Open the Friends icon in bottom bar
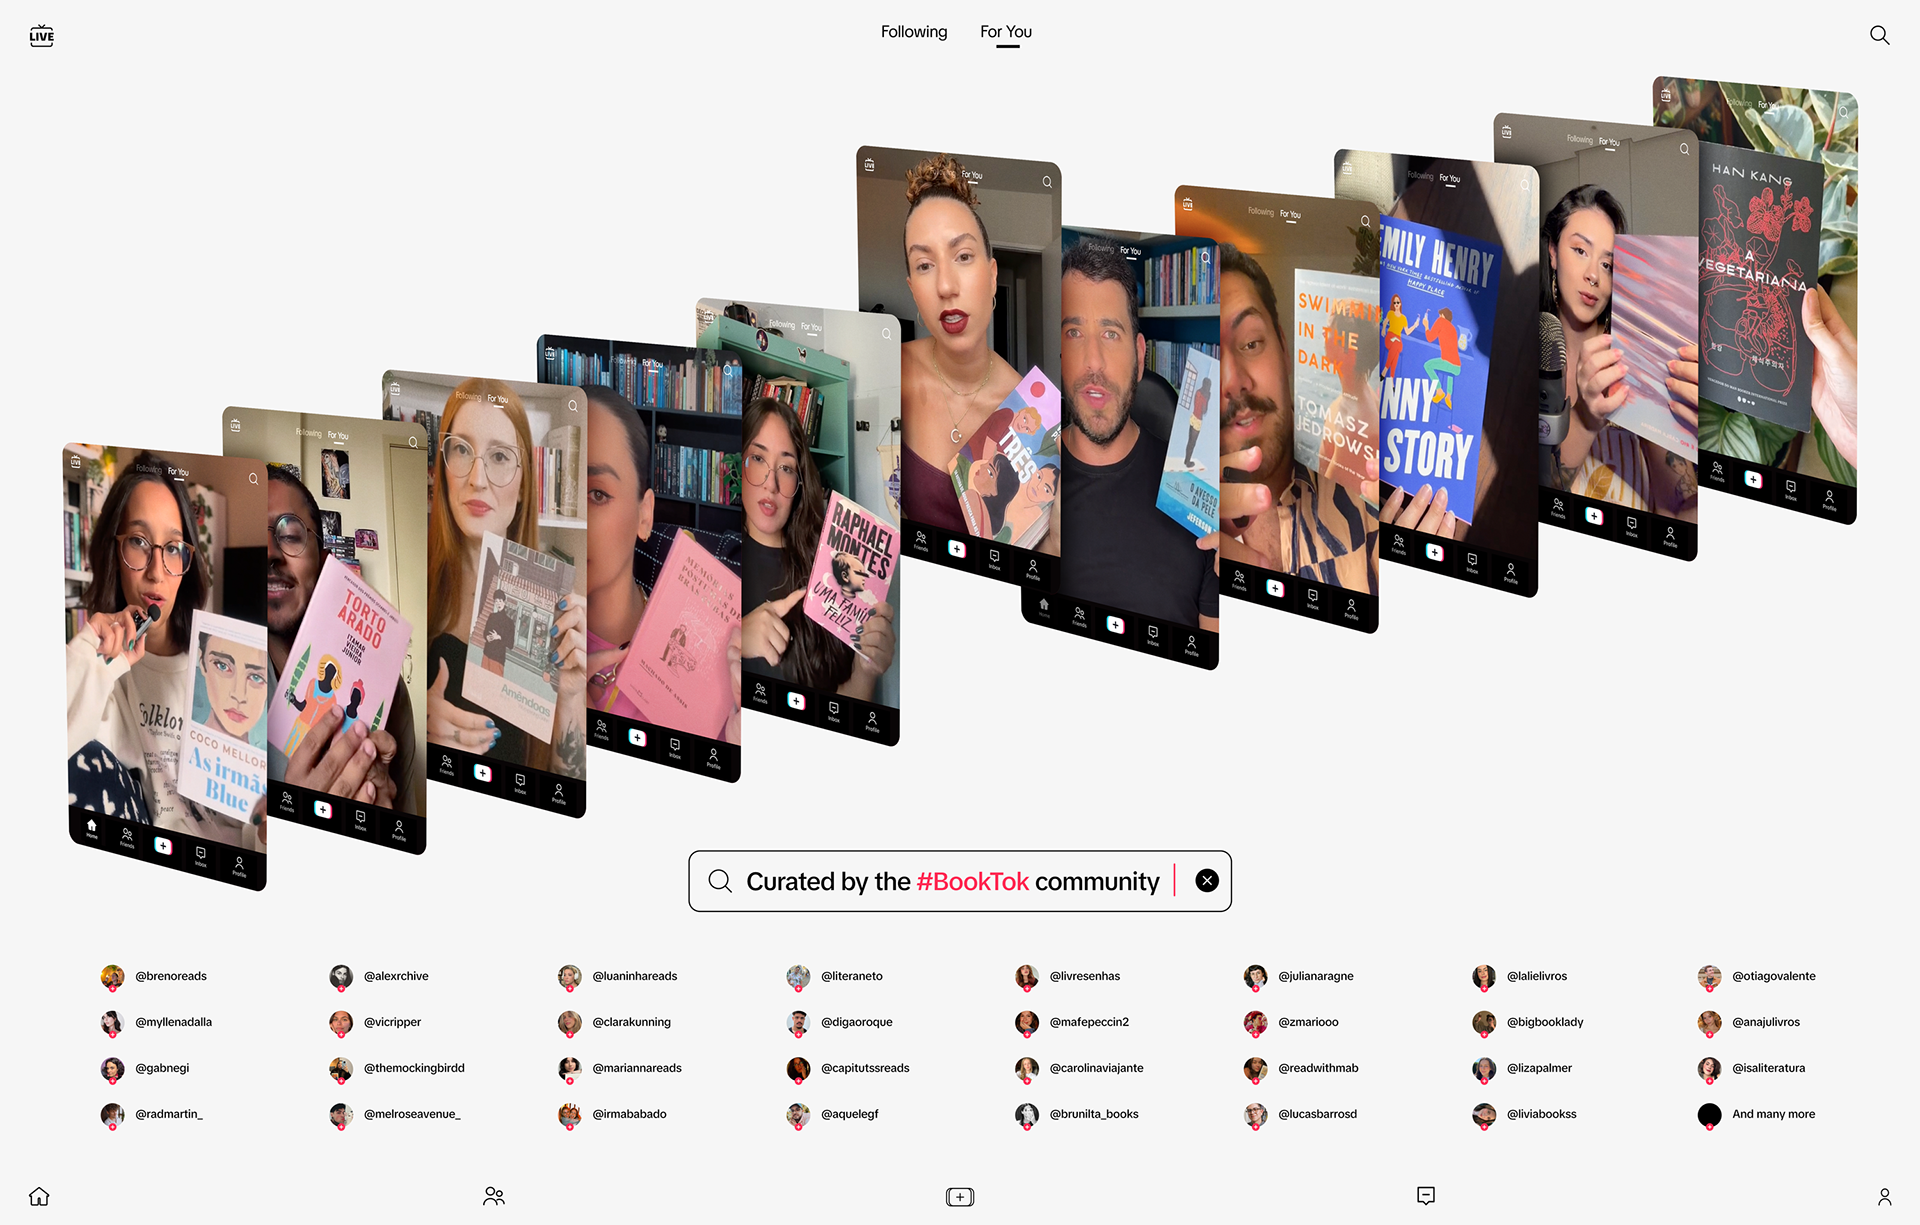1920x1225 pixels. [x=494, y=1196]
